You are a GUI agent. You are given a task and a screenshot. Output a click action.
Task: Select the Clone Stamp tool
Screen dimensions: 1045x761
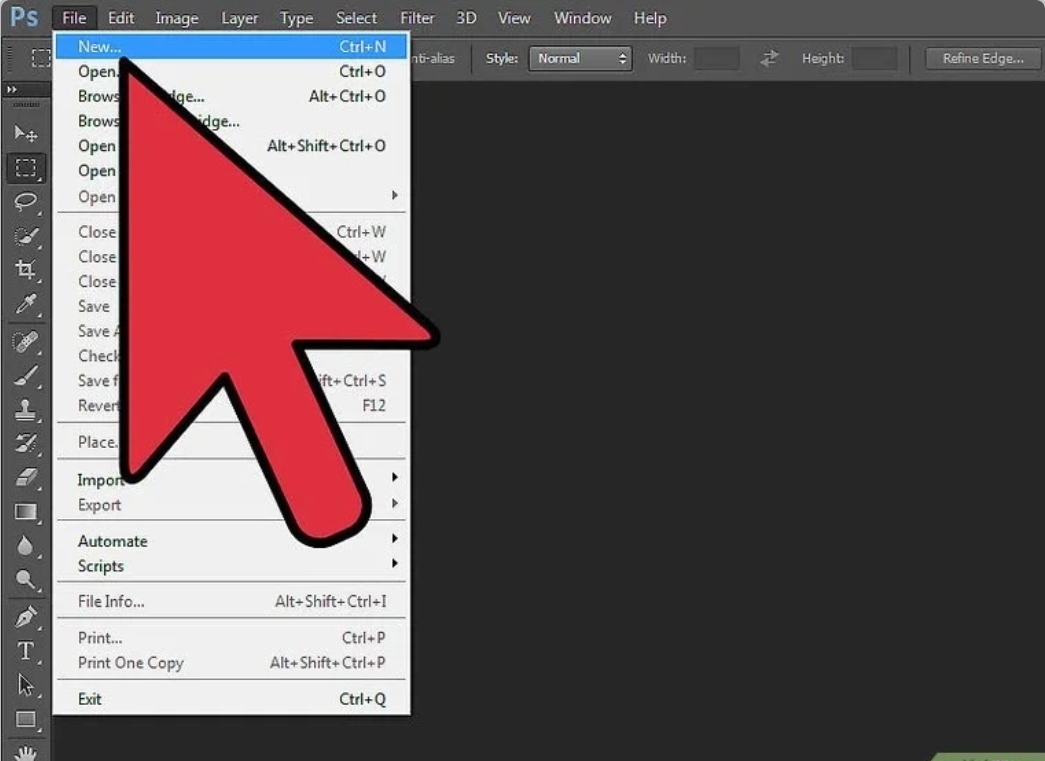[25, 410]
